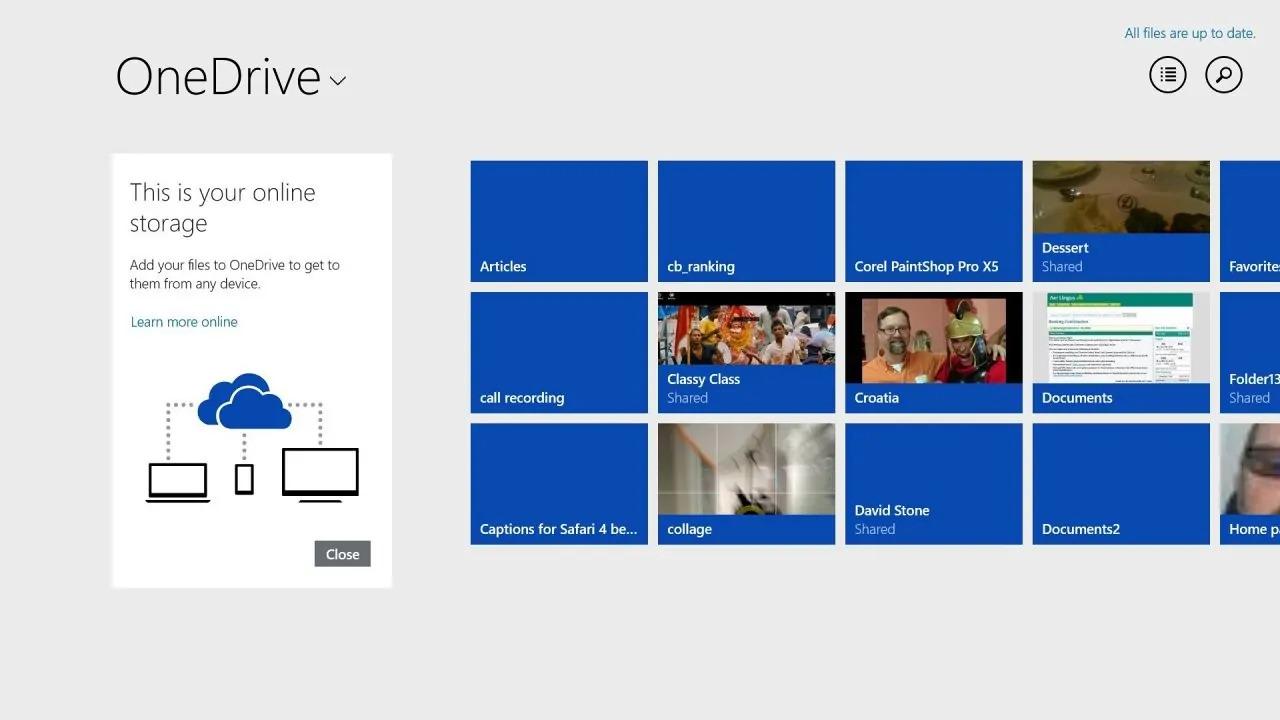This screenshot has width=1280, height=720.
Task: Close the online storage info panel
Action: point(342,554)
